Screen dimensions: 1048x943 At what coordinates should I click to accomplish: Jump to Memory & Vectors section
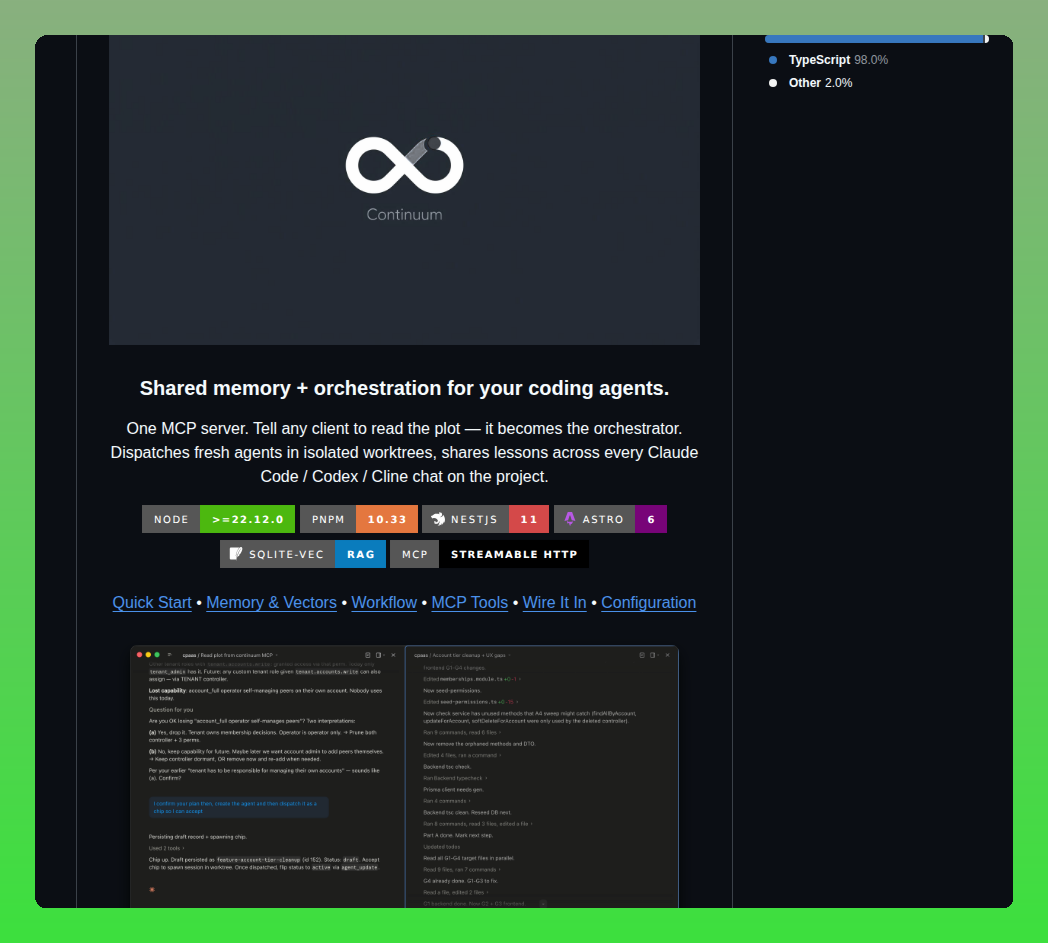[271, 602]
